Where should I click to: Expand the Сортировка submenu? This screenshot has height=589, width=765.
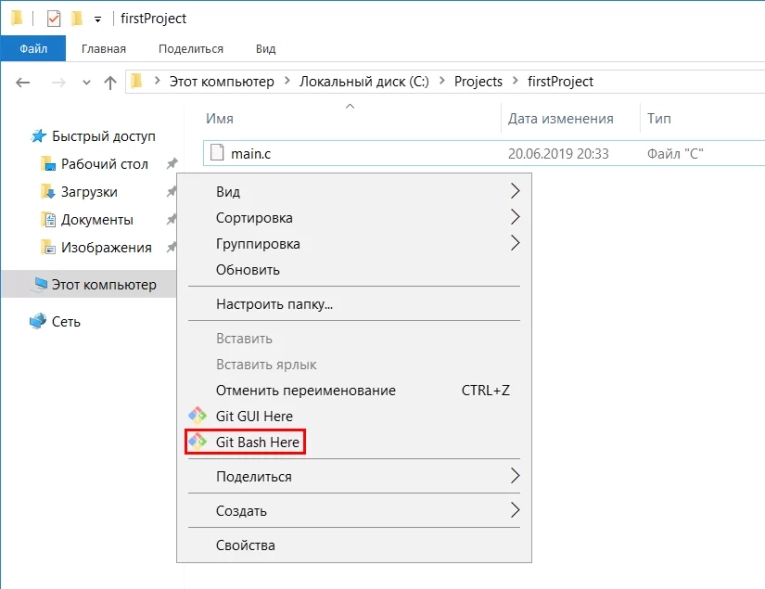coord(515,217)
